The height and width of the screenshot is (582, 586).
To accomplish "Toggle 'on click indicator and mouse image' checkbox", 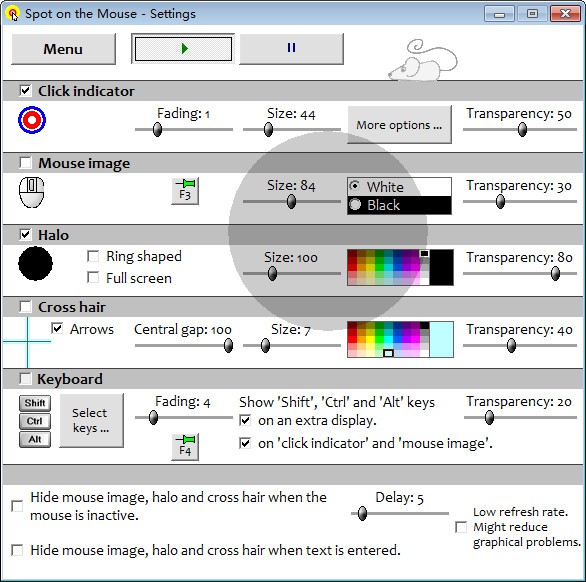I will [x=245, y=443].
